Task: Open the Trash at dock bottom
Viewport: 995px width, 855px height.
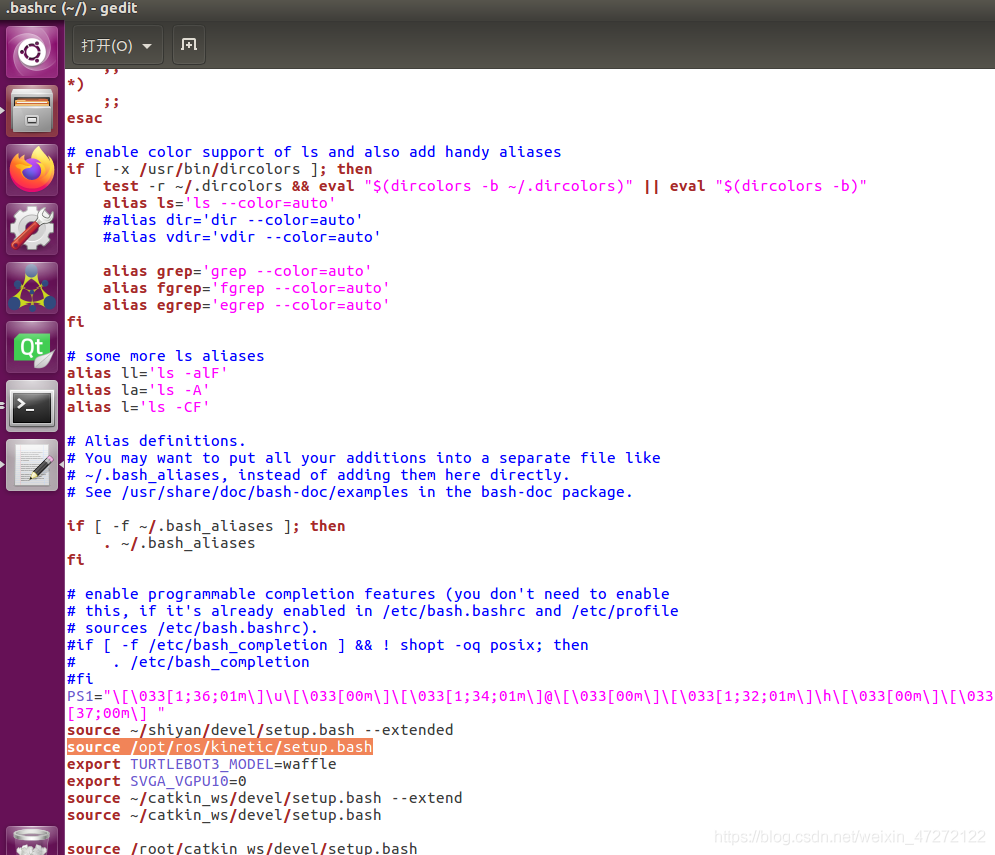Action: [32, 841]
